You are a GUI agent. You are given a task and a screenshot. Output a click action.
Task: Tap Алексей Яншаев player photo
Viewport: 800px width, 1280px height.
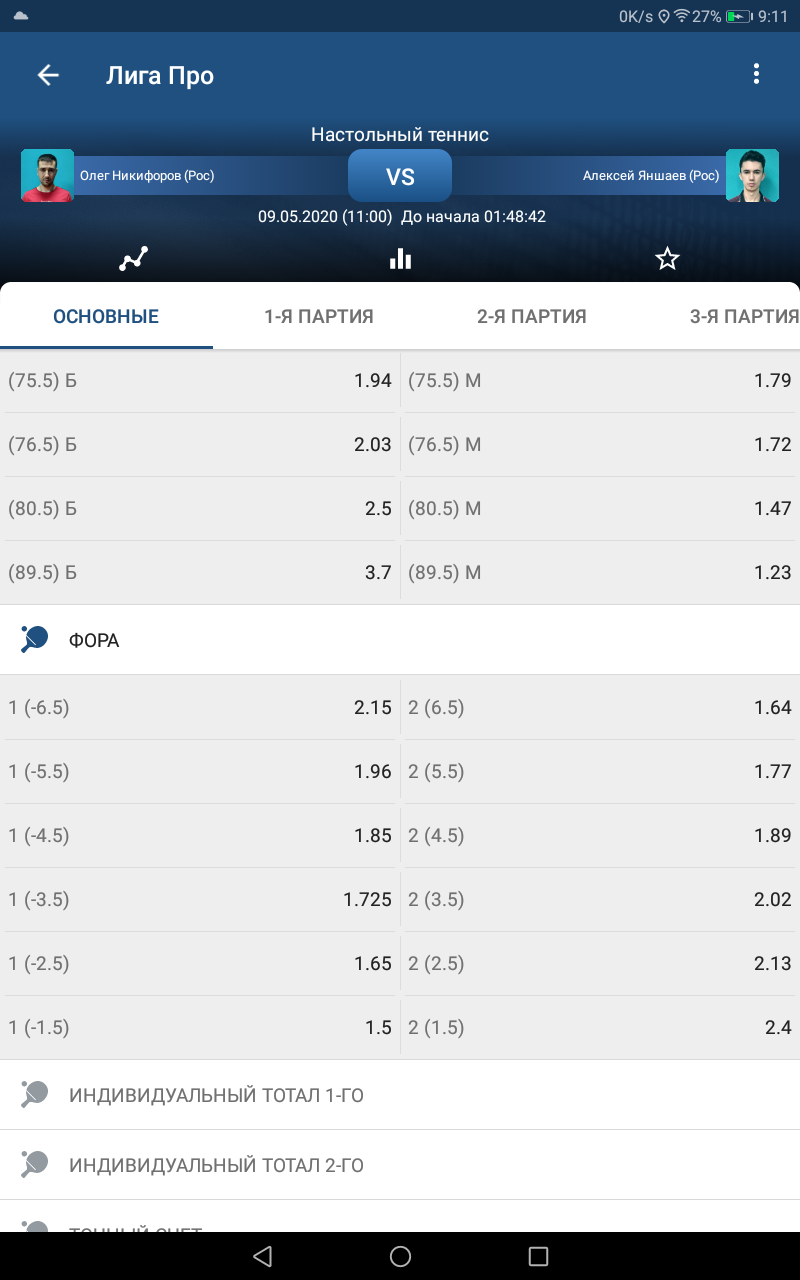point(752,176)
